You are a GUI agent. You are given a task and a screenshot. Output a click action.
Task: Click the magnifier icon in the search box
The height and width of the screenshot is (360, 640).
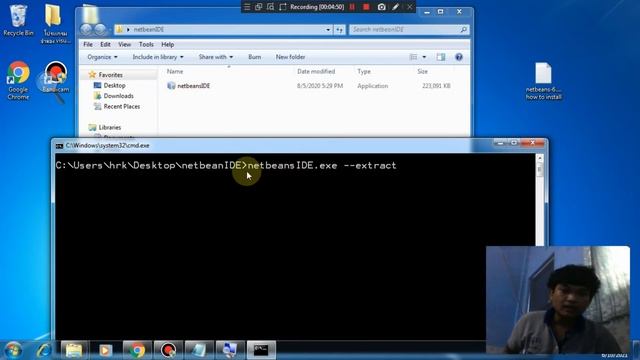pos(464,29)
